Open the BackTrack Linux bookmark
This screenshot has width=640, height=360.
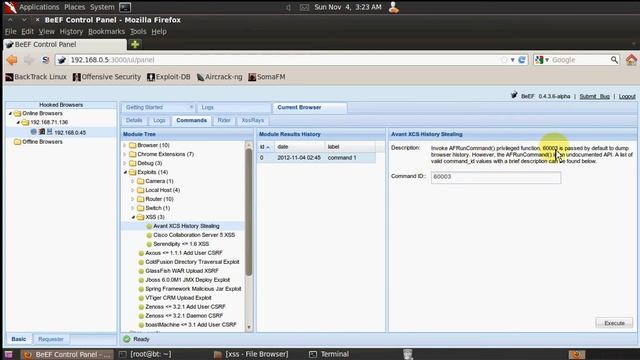(x=36, y=77)
